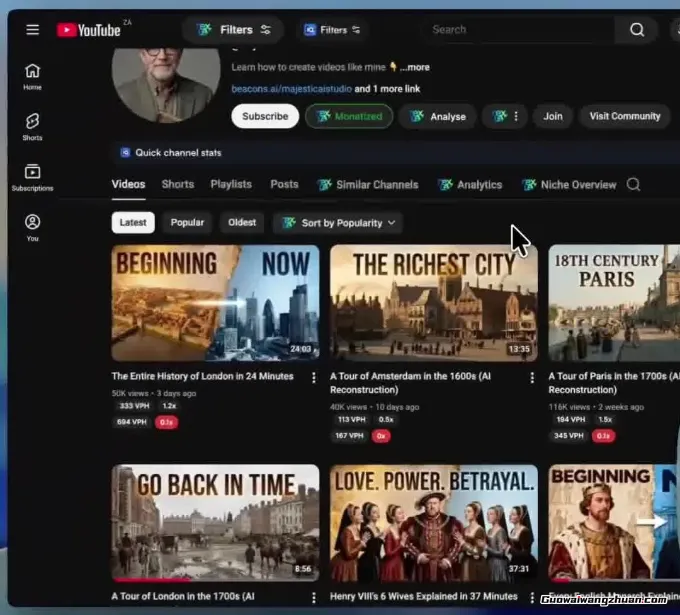Switch to the Playlists tab
The height and width of the screenshot is (615, 680).
coord(231,184)
